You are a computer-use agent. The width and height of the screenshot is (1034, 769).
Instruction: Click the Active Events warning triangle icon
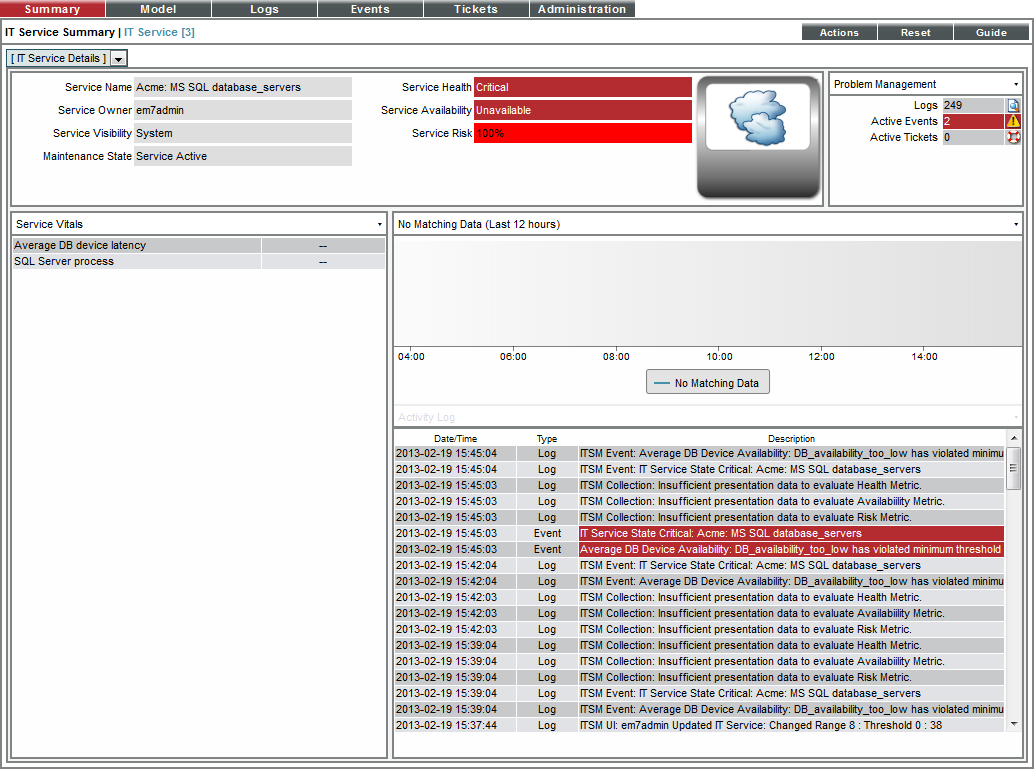(x=1012, y=121)
